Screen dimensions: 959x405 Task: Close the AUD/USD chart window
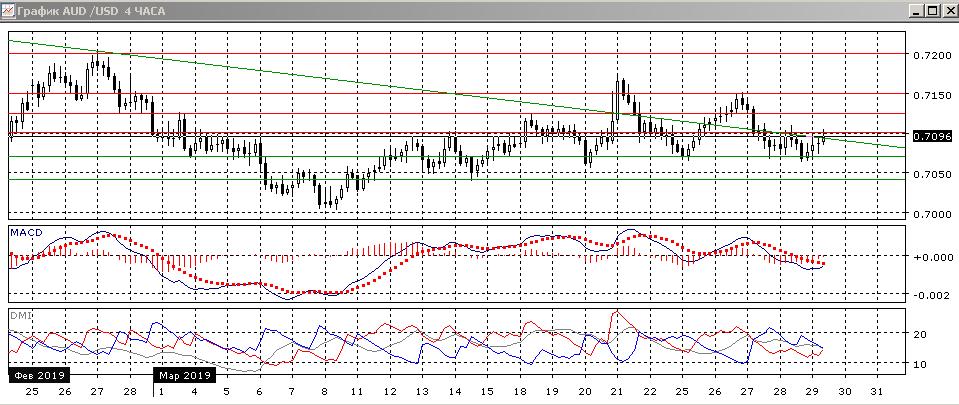pyautogui.click(x=948, y=10)
